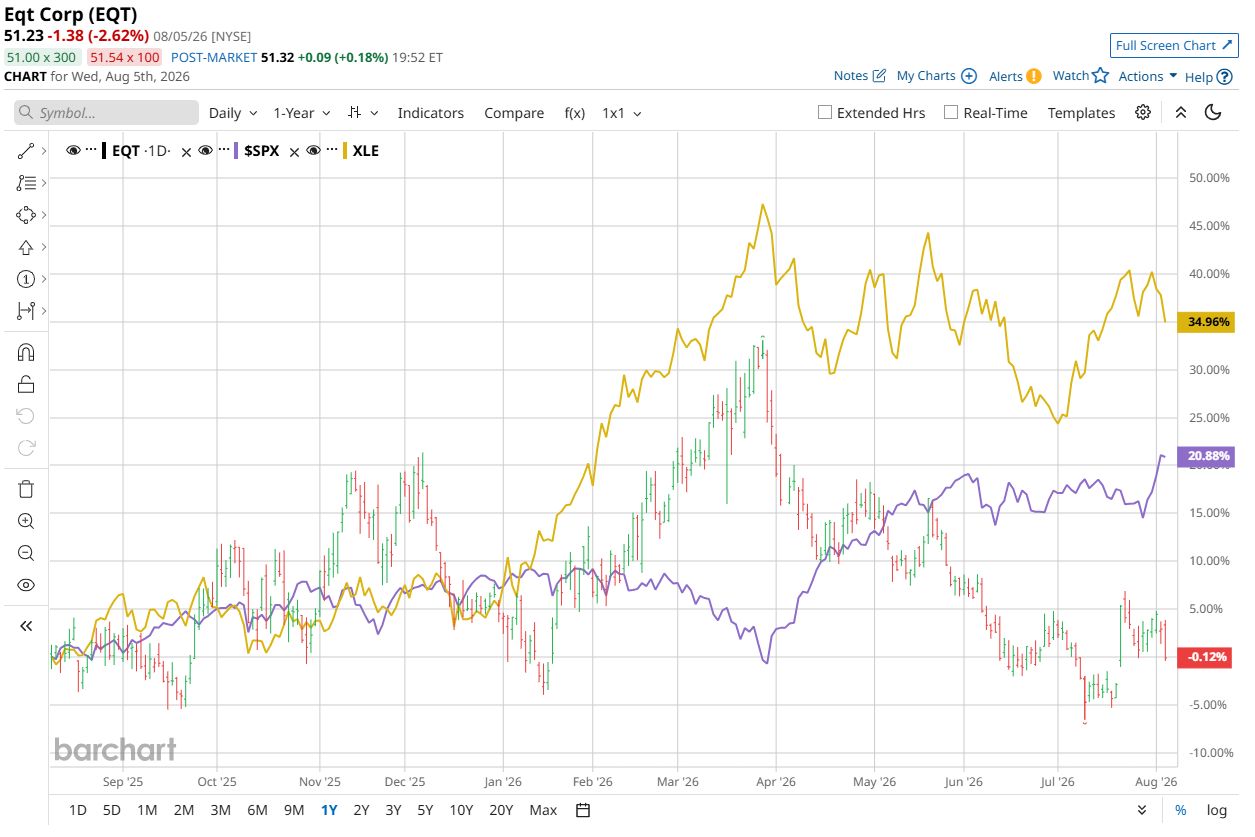Click the redo arrow in left toolbar
This screenshot has width=1255, height=837.
[26, 448]
